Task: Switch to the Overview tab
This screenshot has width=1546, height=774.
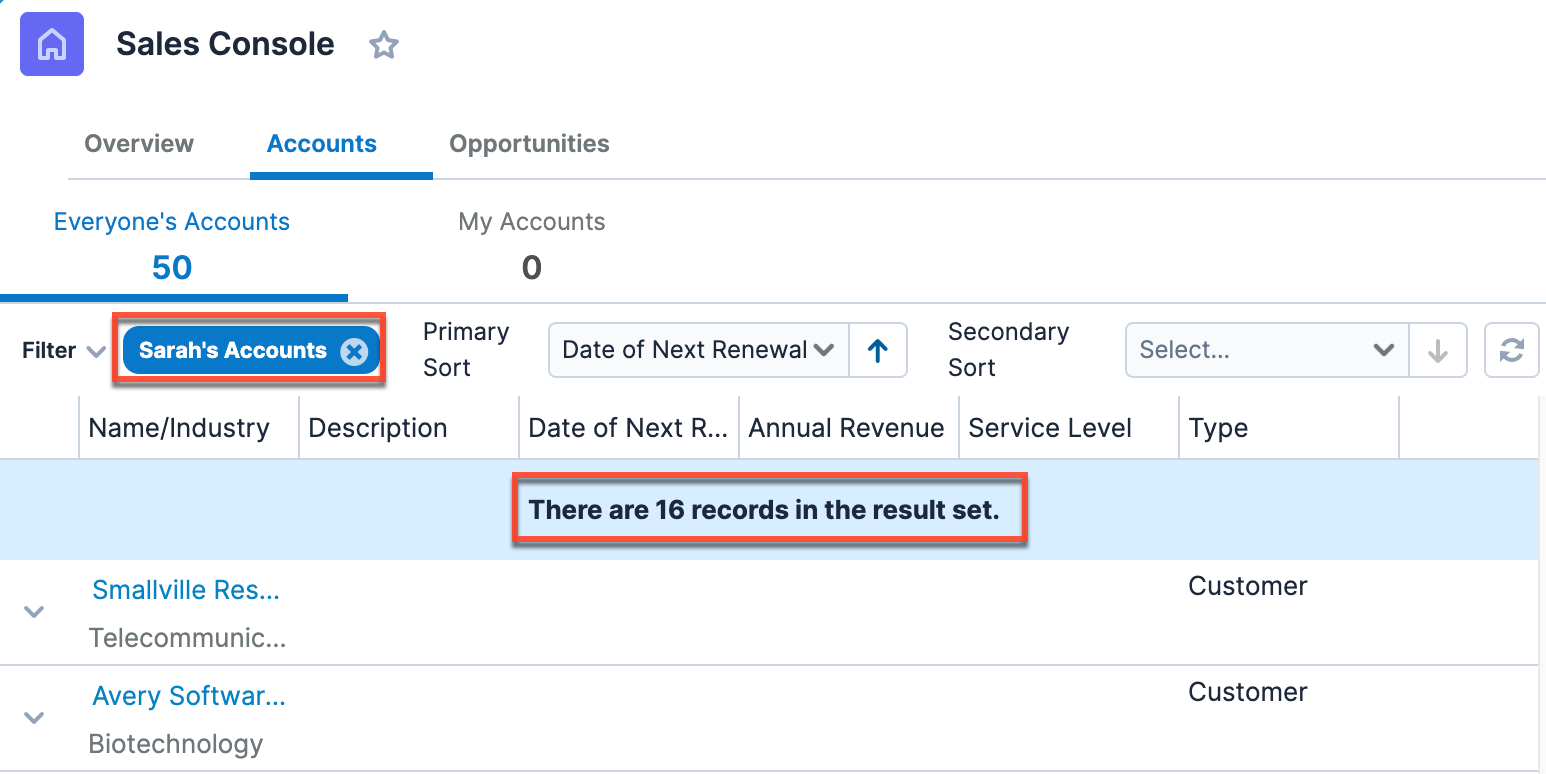Action: point(139,144)
